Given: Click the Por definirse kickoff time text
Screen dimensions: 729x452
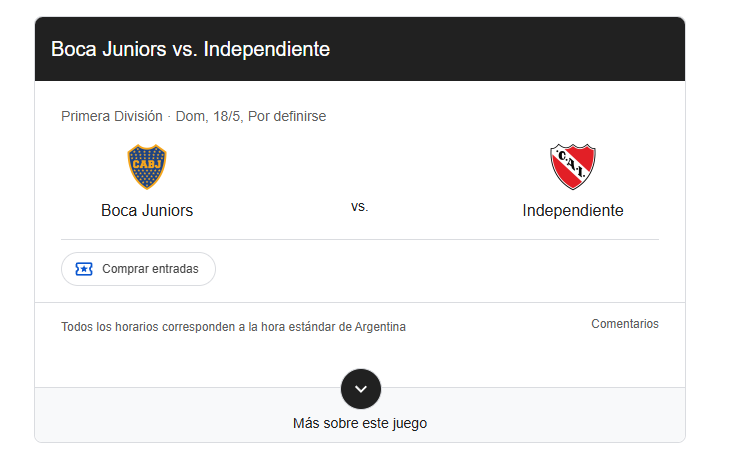Looking at the screenshot, I should tap(287, 116).
